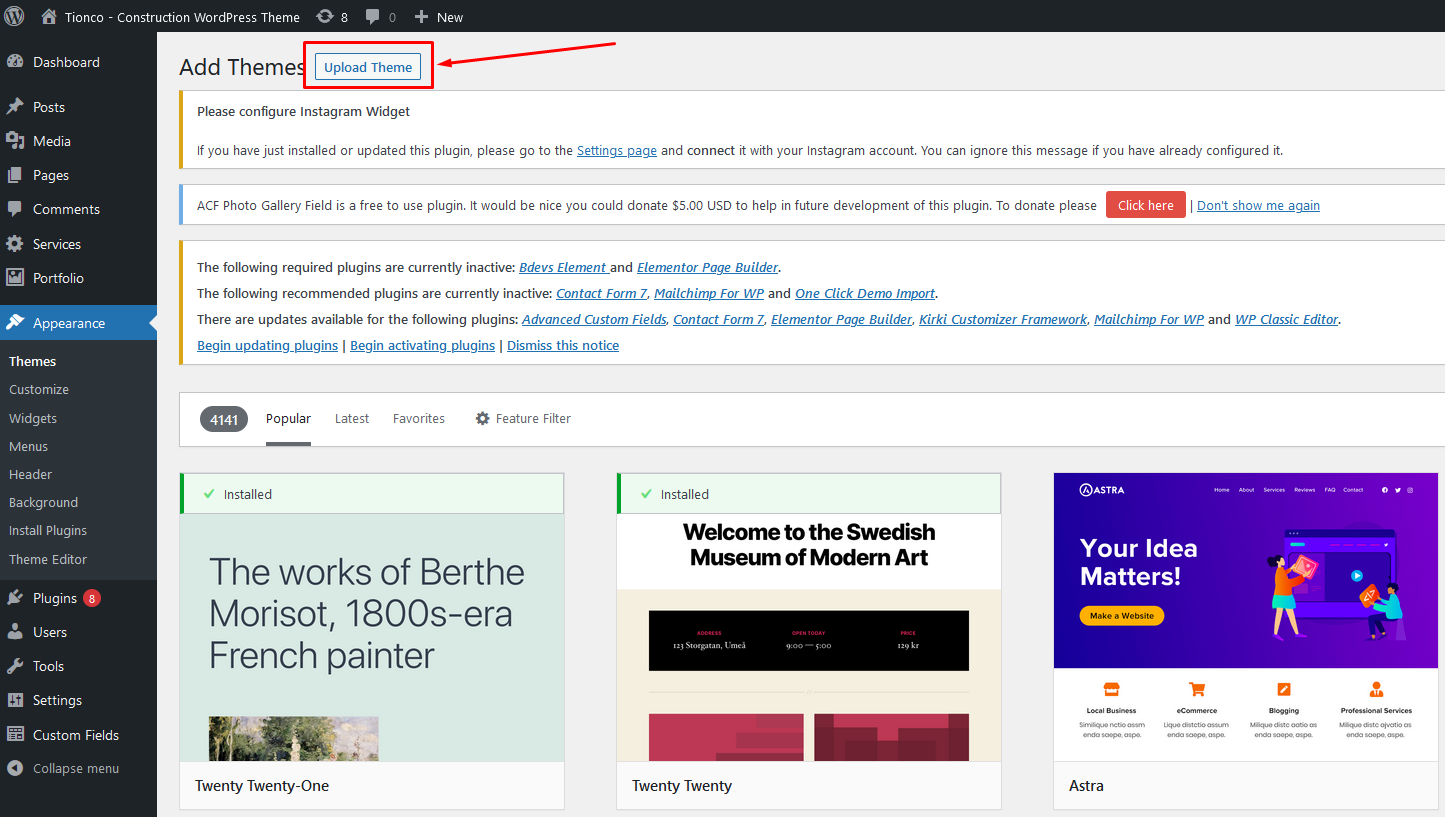Click the Posts pushpin icon
This screenshot has width=1445, height=817.
[15, 106]
